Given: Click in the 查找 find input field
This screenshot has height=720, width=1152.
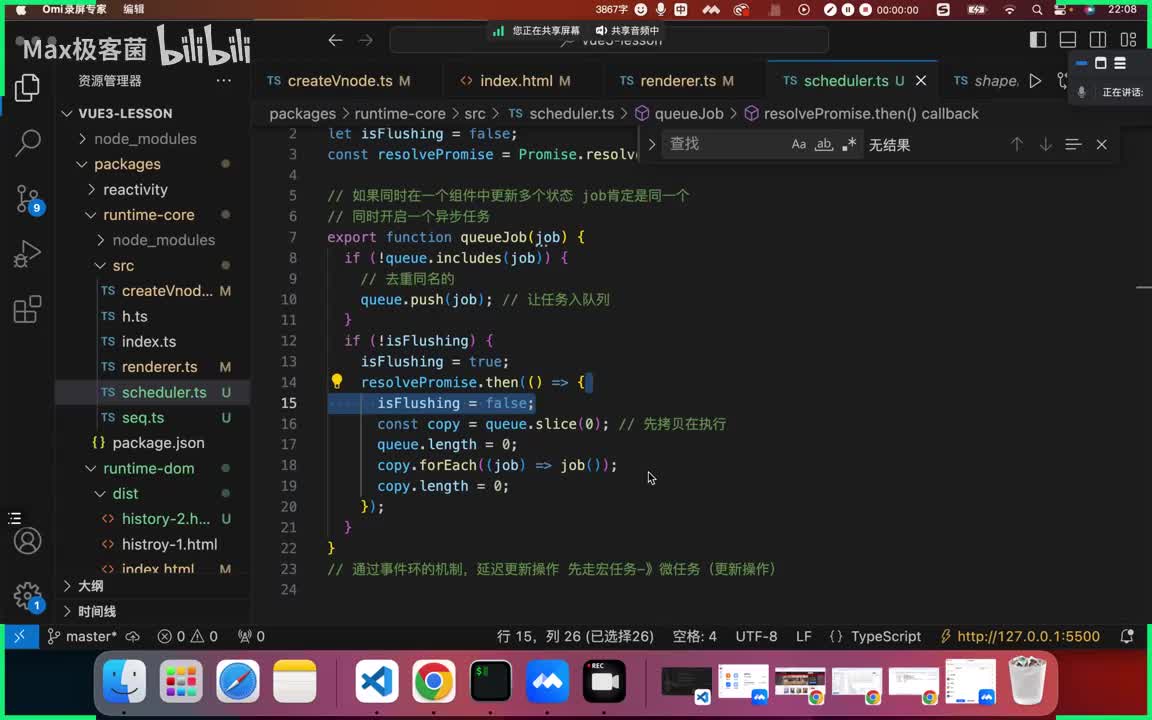Looking at the screenshot, I should 724,144.
